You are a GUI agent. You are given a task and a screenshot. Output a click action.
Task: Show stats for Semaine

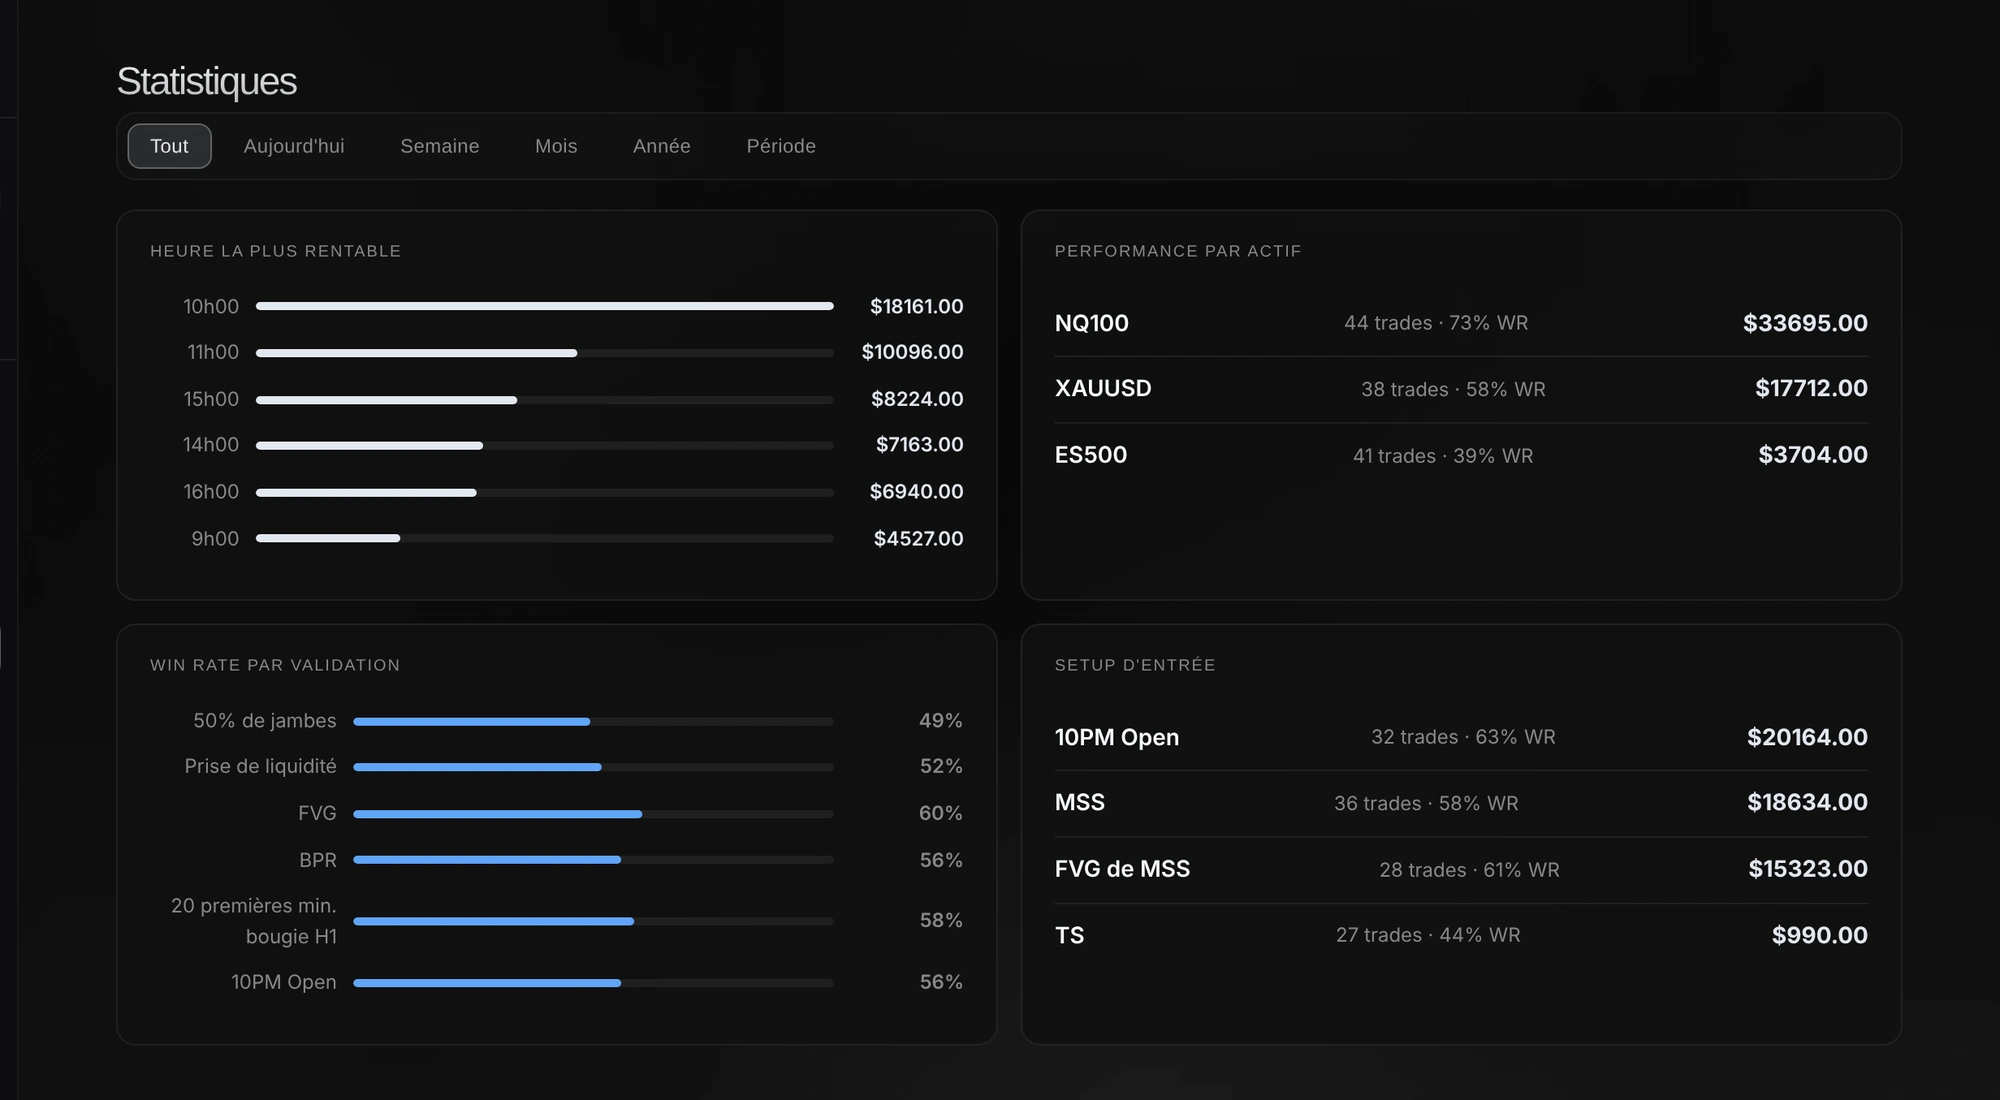440,146
